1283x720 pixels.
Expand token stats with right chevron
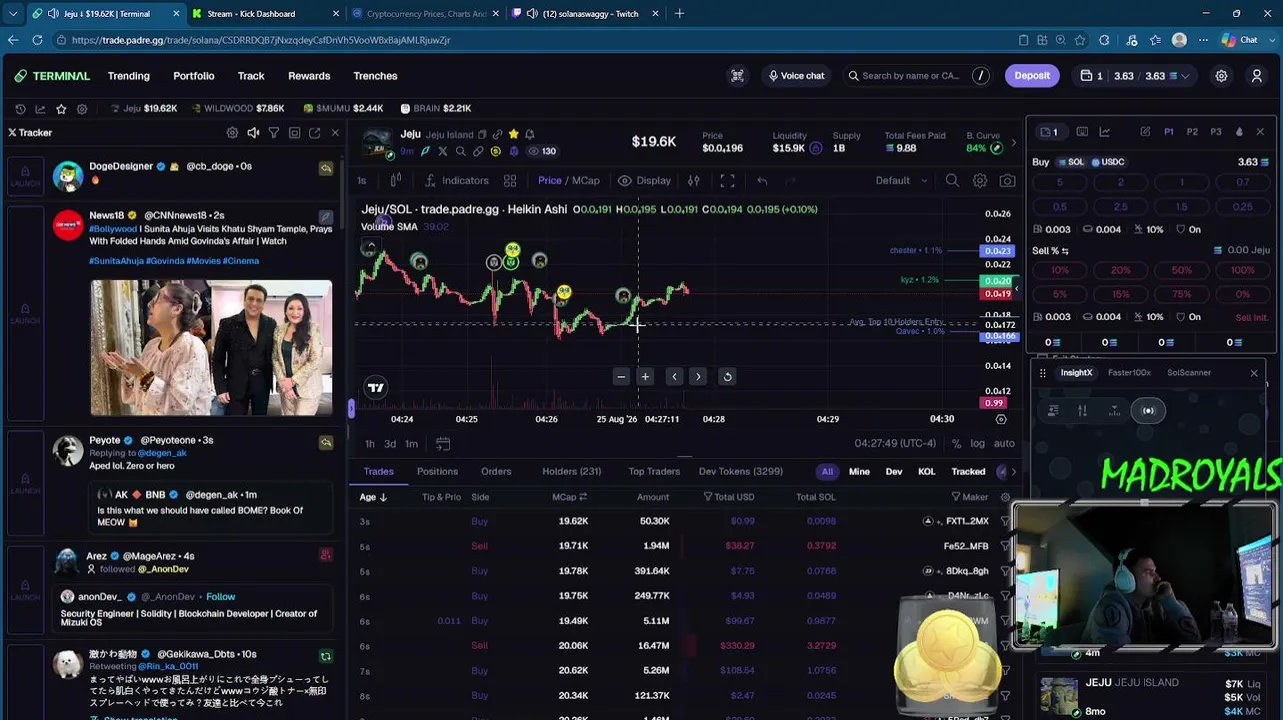[1013, 143]
